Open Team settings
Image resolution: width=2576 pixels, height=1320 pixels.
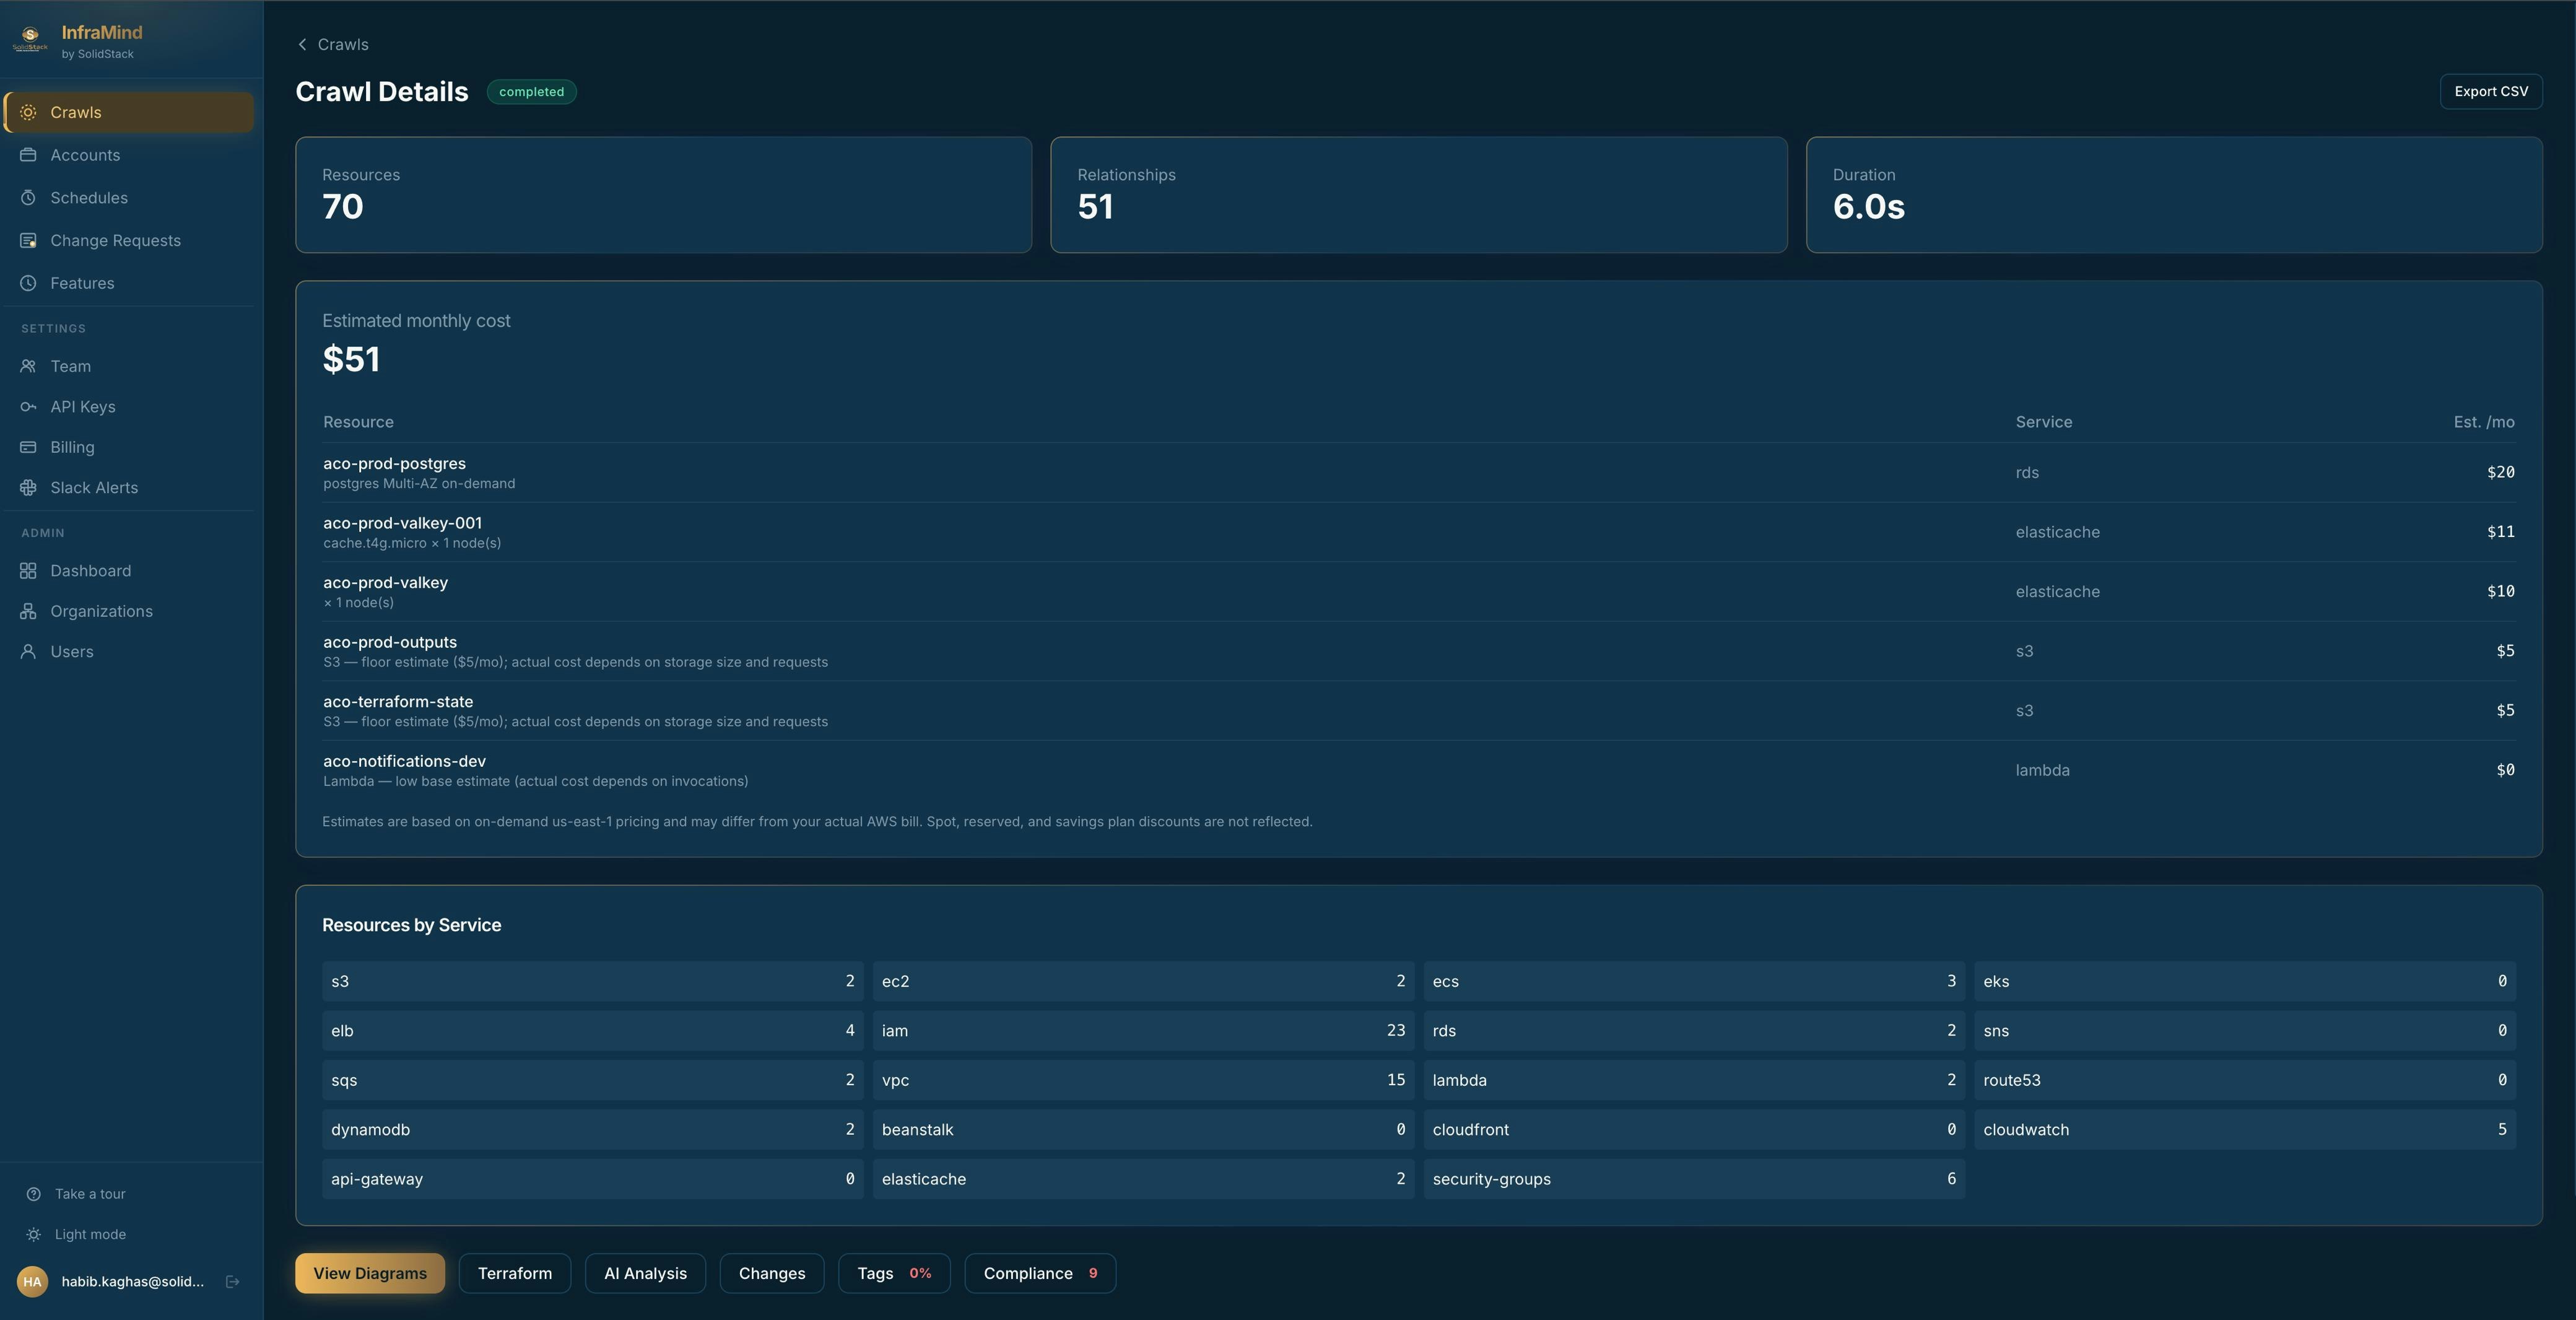pos(128,367)
